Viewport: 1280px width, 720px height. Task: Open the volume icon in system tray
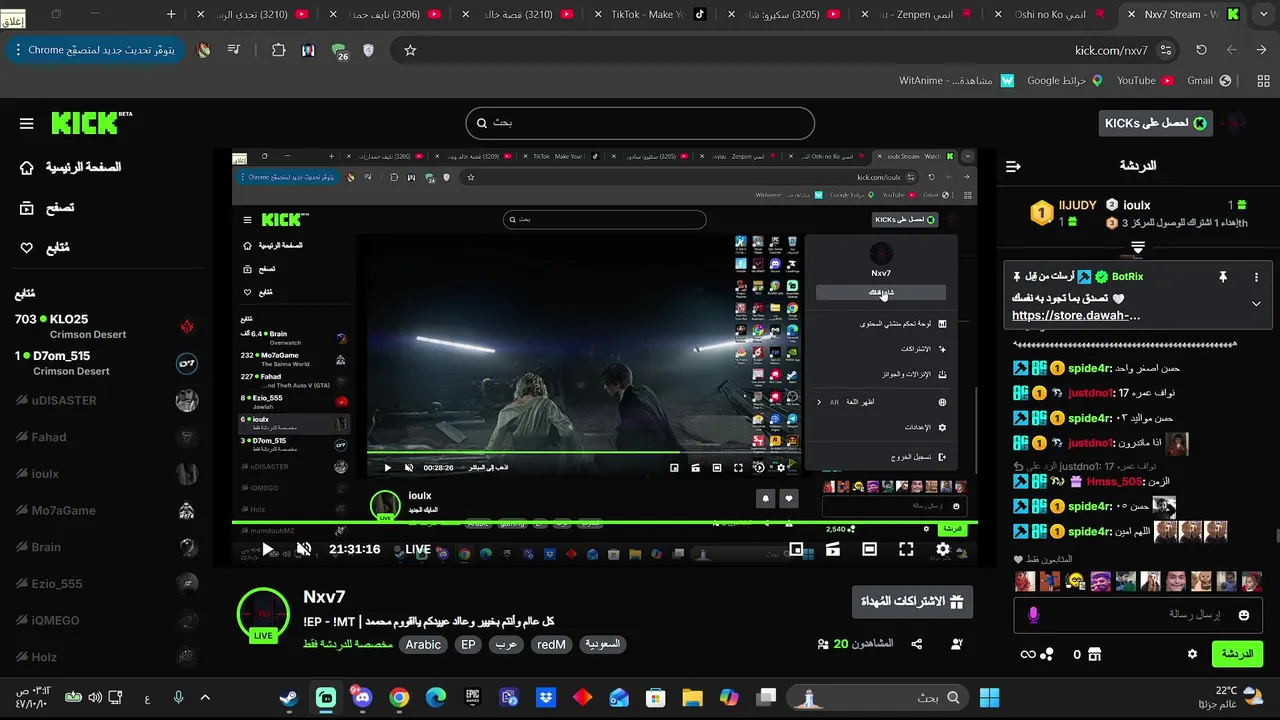click(95, 698)
